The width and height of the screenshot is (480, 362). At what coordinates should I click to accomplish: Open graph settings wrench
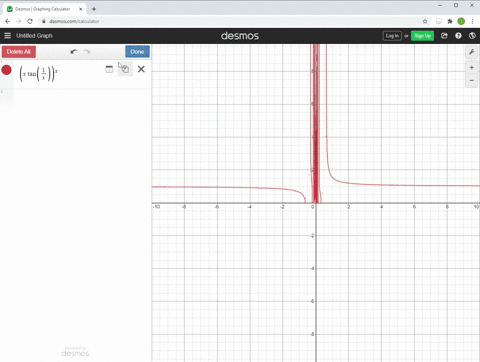(472, 52)
